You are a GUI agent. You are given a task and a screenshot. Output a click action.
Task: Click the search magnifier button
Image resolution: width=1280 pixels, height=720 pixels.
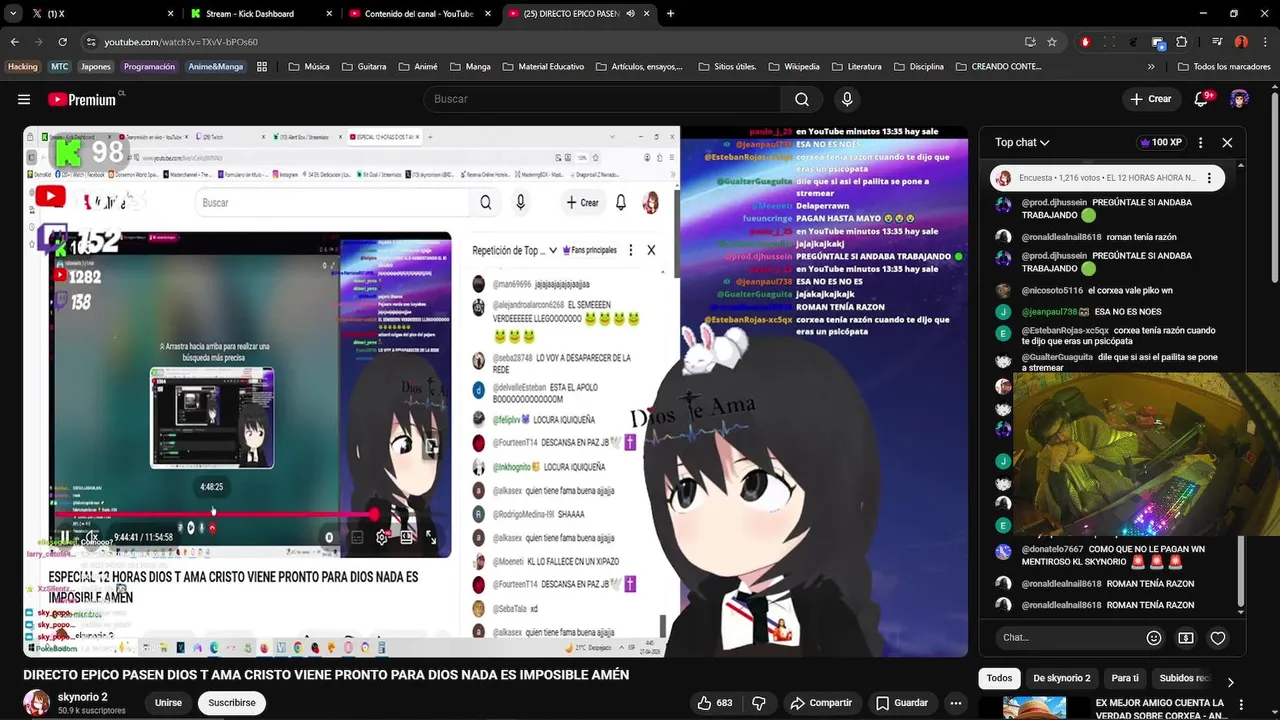802,99
